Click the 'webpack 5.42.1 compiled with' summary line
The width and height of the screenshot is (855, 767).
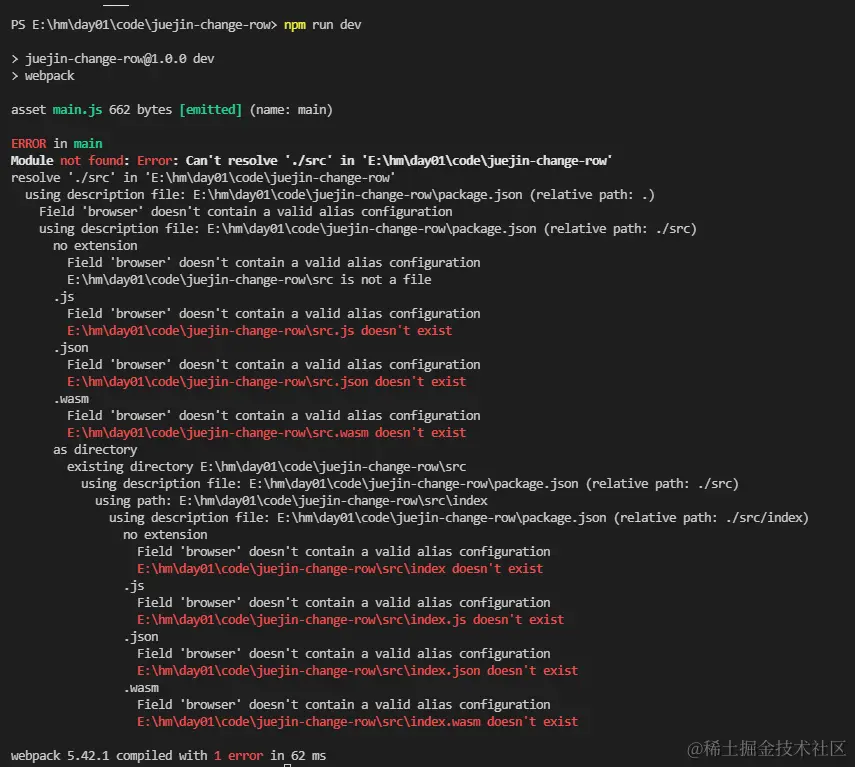click(168, 756)
